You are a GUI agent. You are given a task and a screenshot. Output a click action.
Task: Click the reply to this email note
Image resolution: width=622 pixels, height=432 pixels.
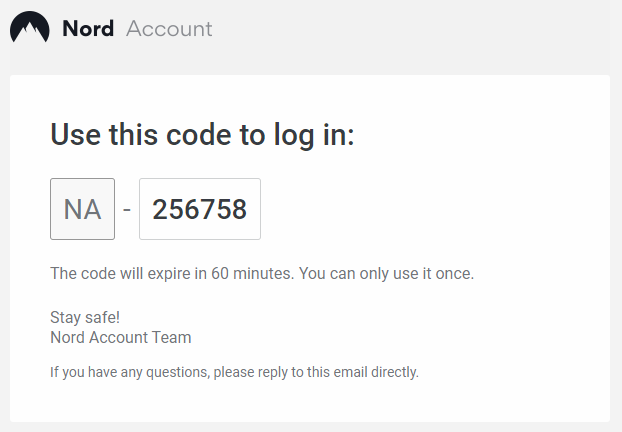click(x=234, y=372)
